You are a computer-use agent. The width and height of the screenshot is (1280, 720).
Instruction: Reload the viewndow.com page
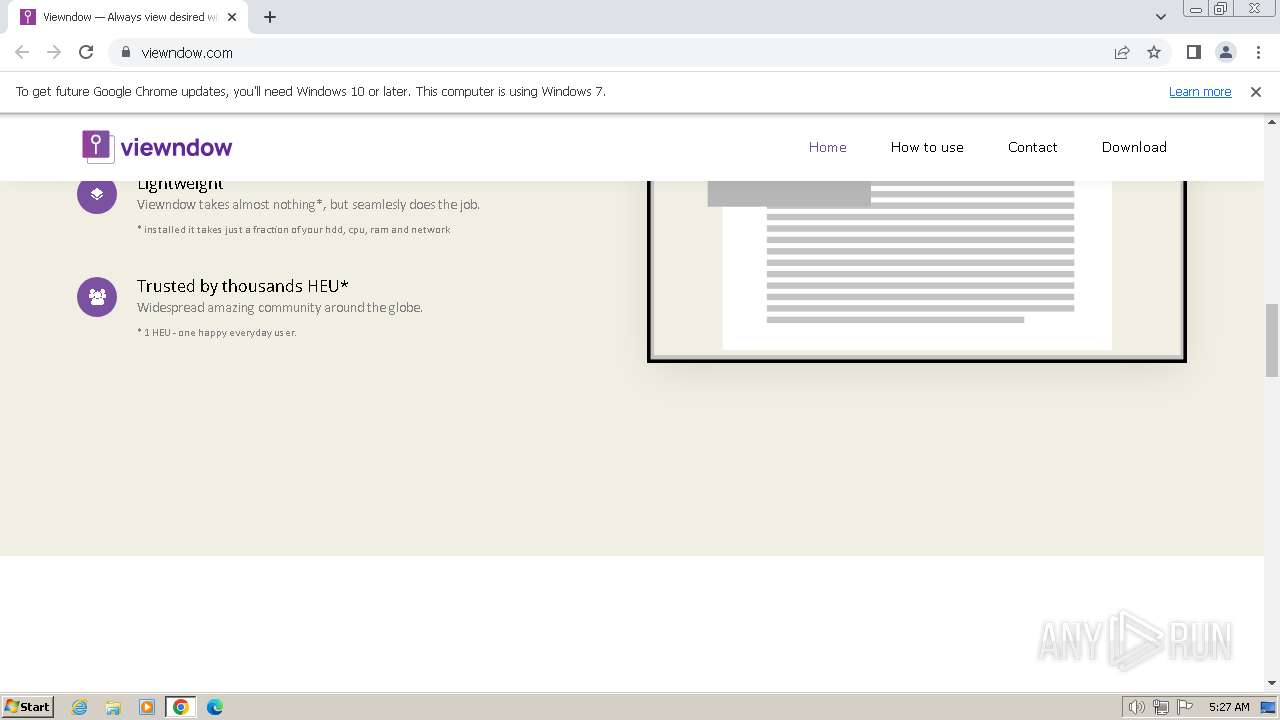coord(86,52)
